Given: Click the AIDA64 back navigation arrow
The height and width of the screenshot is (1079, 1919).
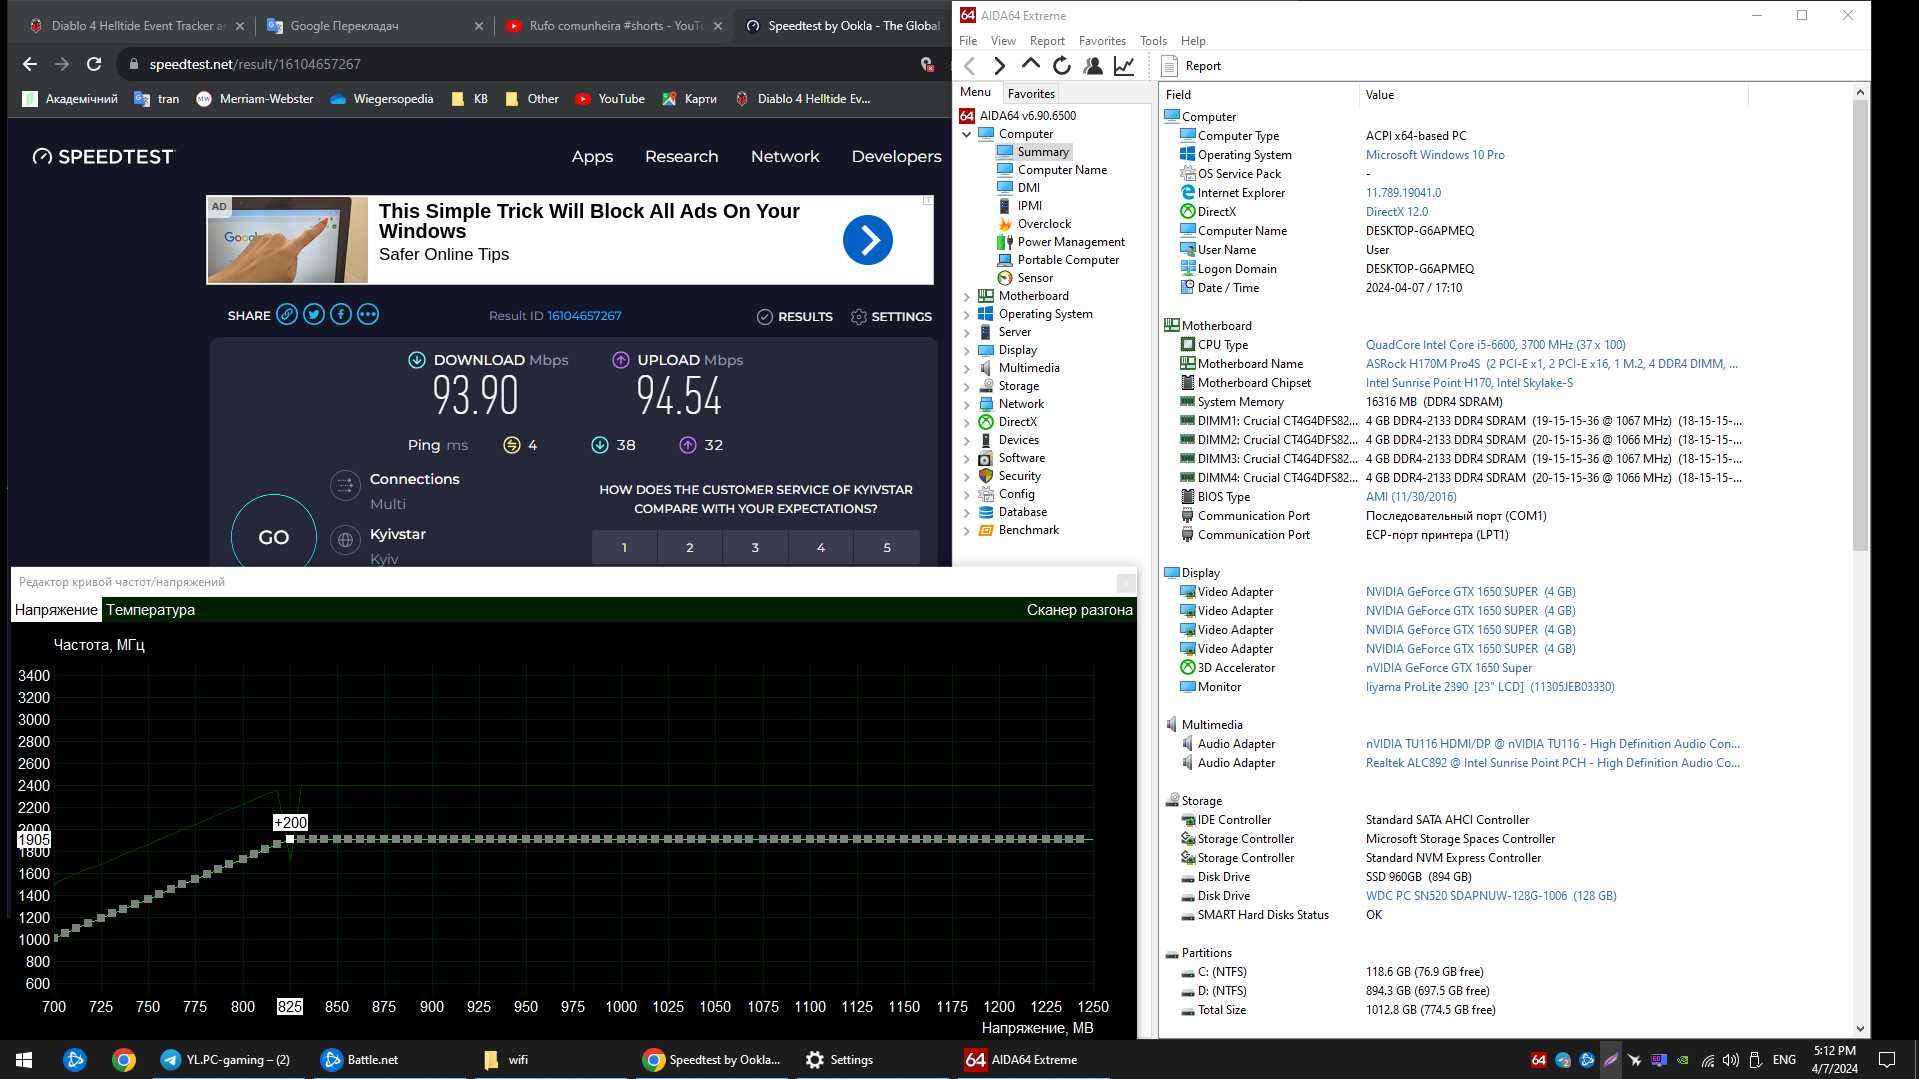Looking at the screenshot, I should [x=969, y=66].
